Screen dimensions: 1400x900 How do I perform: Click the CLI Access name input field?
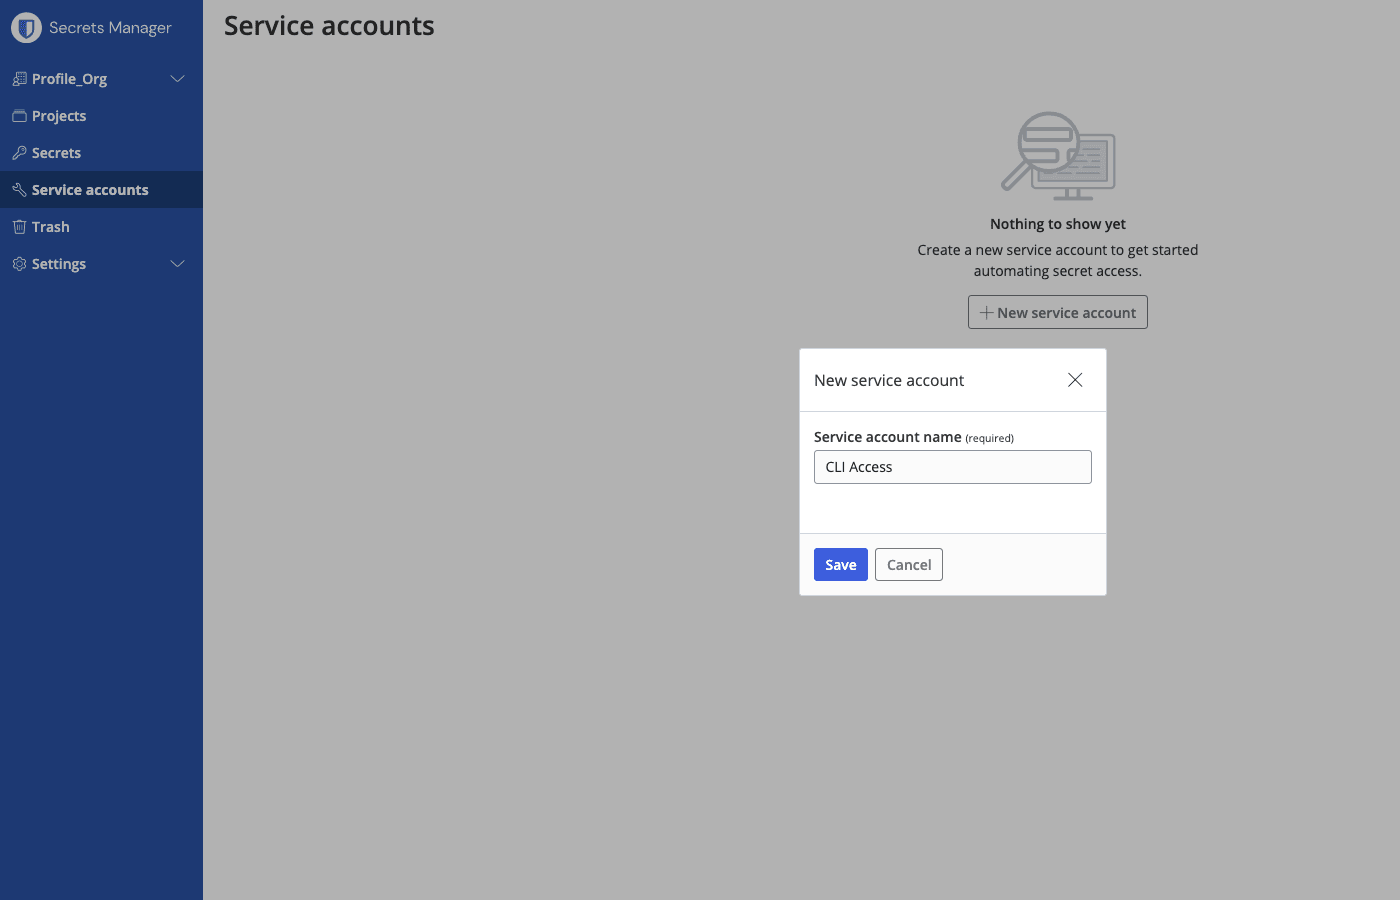952,466
